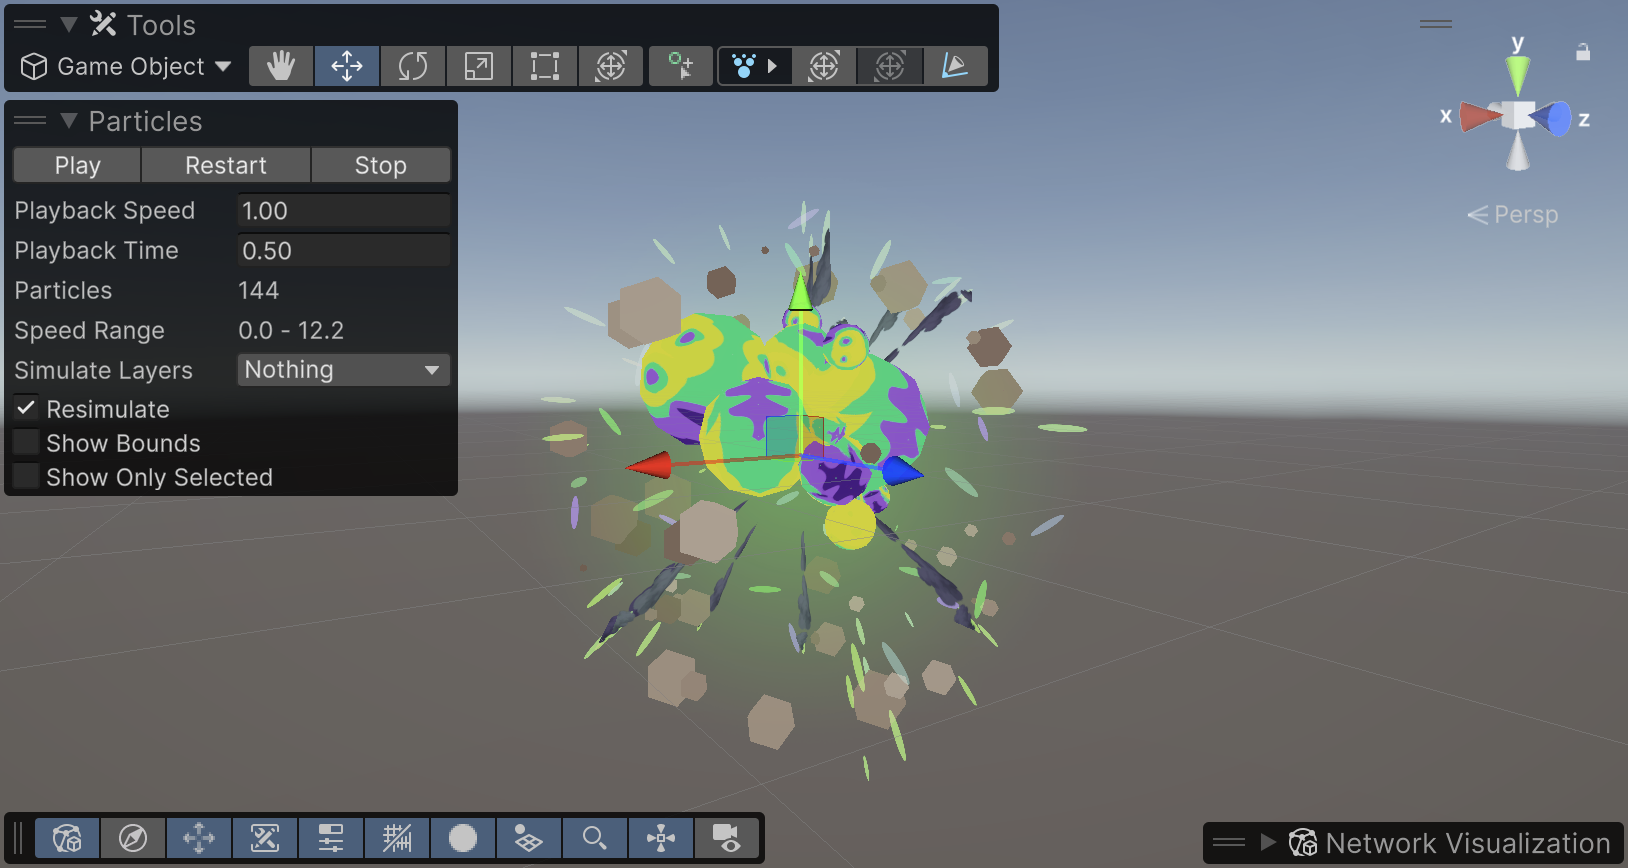Click the Tools overlay drag handle lines
Image resolution: width=1628 pixels, height=868 pixels.
click(30, 24)
